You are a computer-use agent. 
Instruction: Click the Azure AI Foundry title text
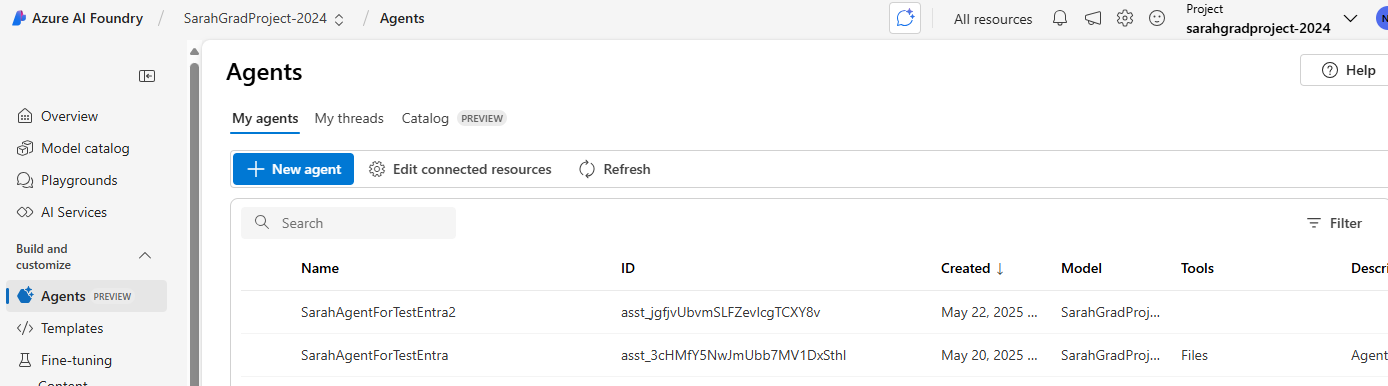(88, 18)
